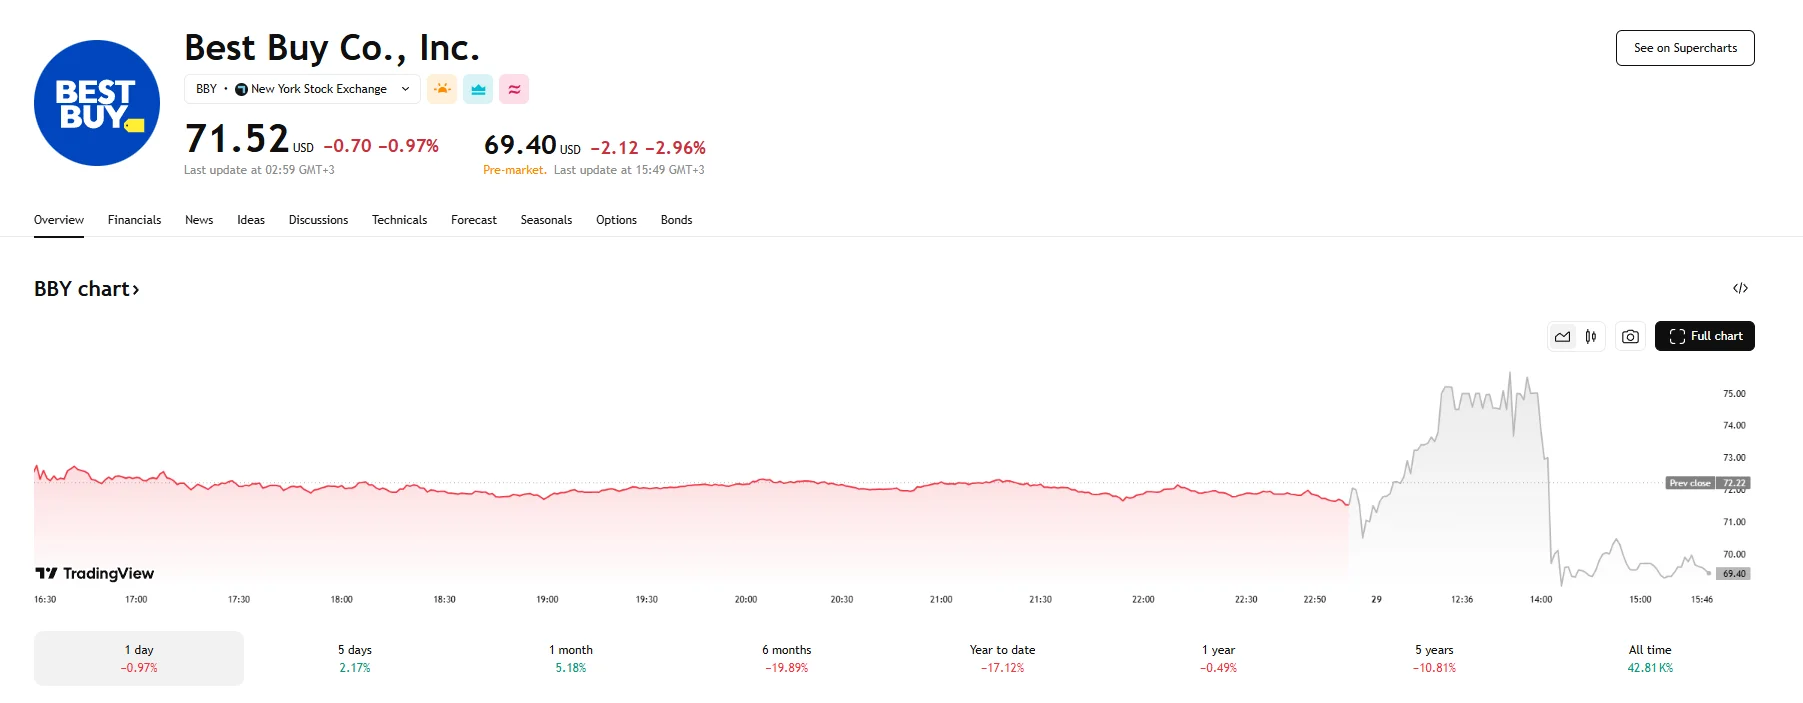
Task: Click the 69.40 current price tag on axis
Action: (1734, 574)
